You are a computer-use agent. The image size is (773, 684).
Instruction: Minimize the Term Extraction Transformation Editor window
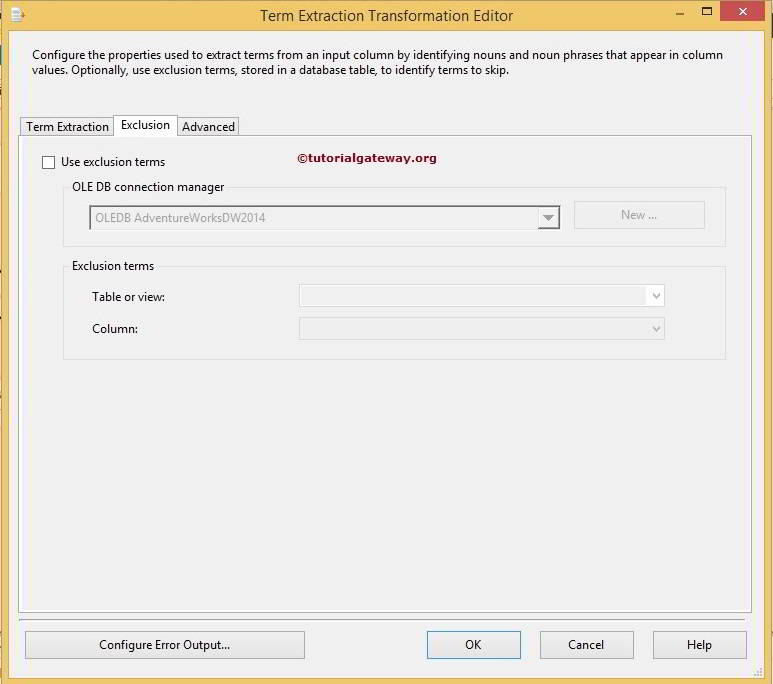pyautogui.click(x=680, y=14)
